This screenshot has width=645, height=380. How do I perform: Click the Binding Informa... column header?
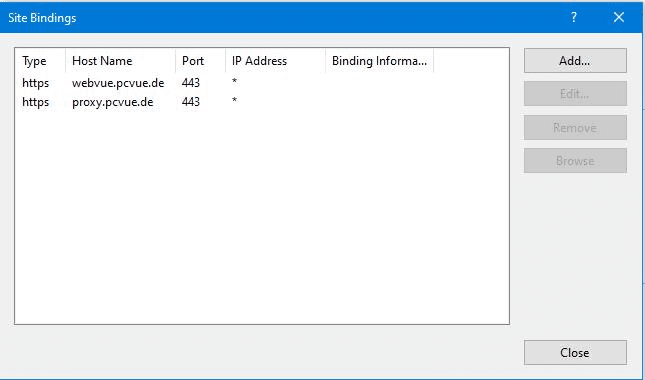coord(379,61)
